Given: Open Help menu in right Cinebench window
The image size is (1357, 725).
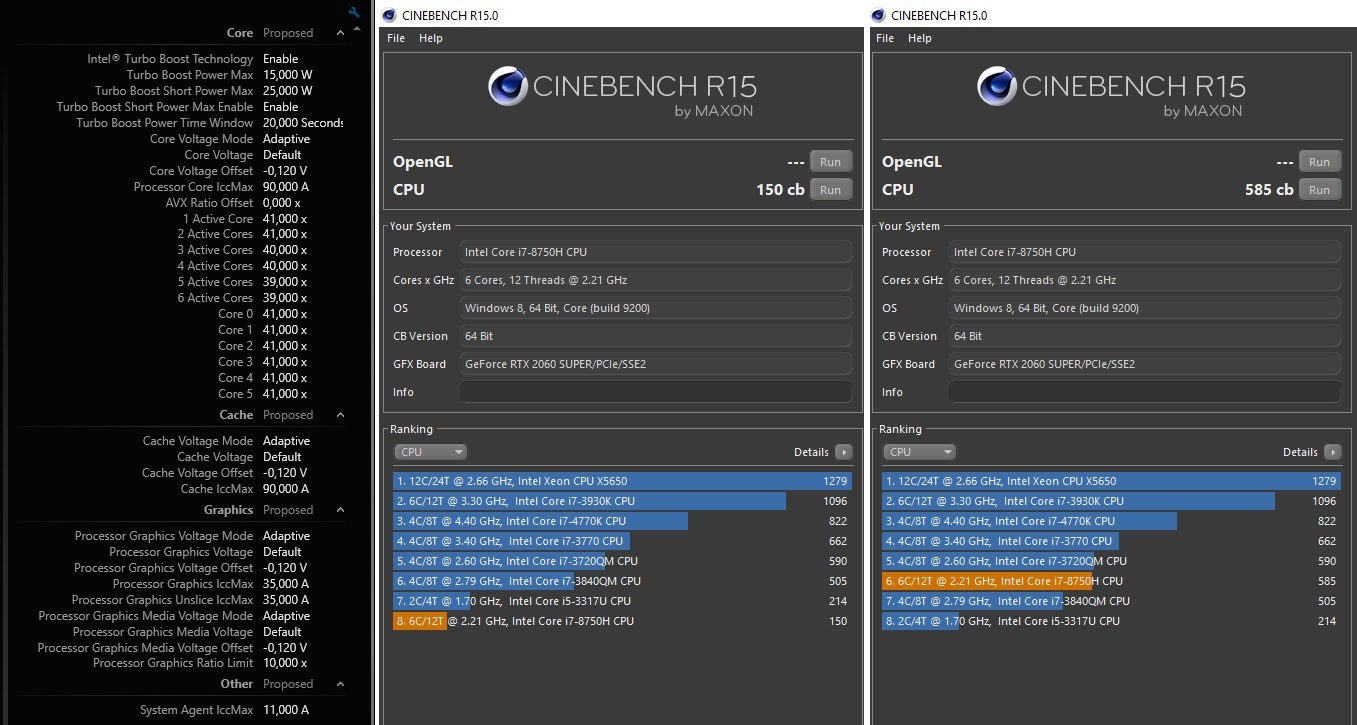Looking at the screenshot, I should click(x=920, y=38).
